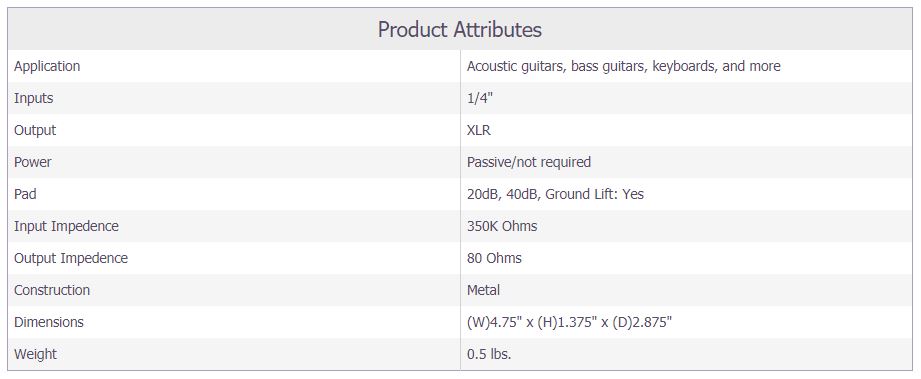Select the Power row label
This screenshot has width=921, height=379.
click(x=33, y=162)
